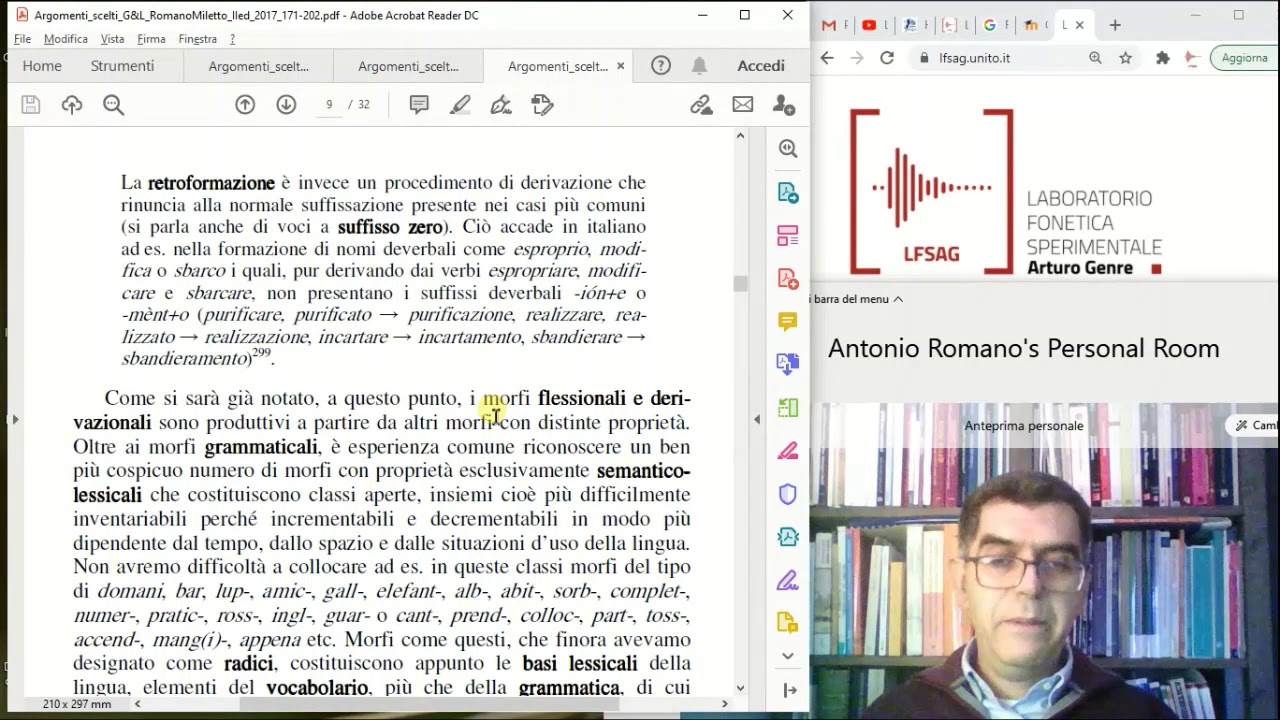
Task: Open the File menu
Action: coord(22,39)
